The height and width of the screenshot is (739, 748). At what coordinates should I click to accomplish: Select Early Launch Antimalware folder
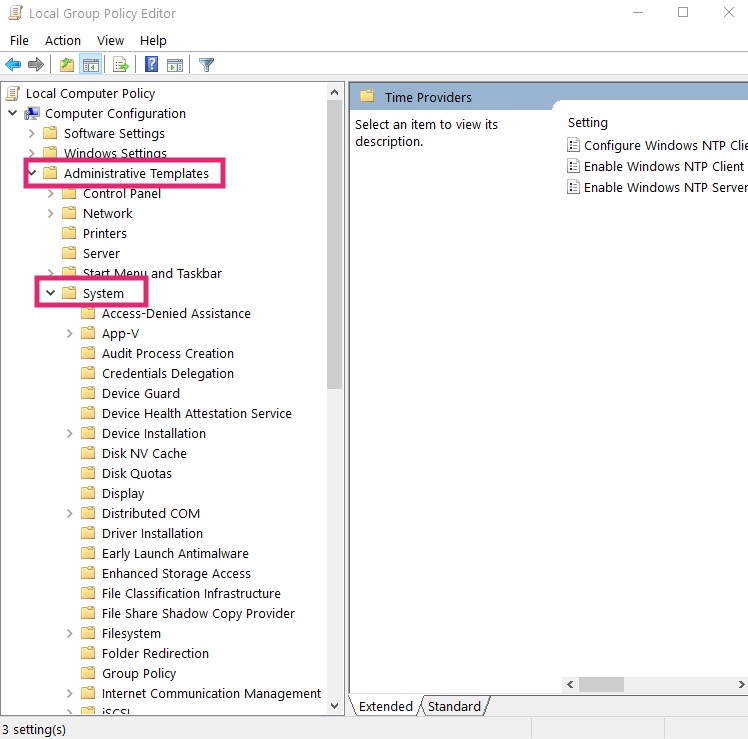[175, 553]
